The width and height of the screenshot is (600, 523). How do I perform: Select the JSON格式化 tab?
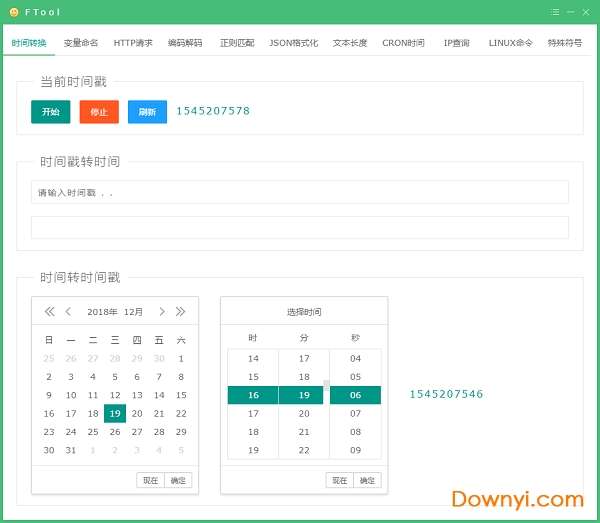coord(293,43)
